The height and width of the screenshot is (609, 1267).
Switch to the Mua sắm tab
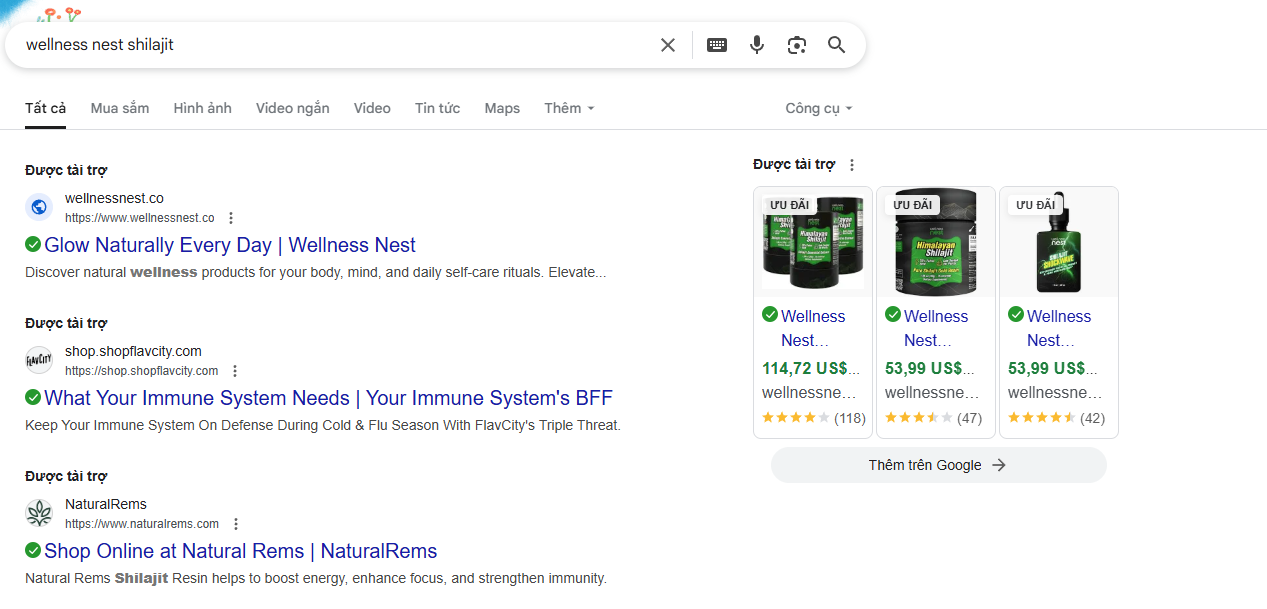[120, 108]
